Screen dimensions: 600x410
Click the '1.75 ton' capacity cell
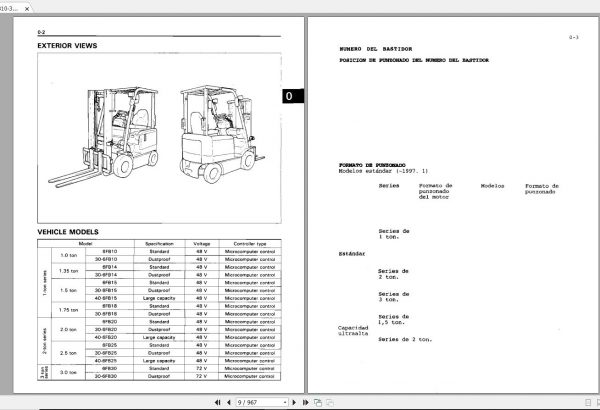click(x=68, y=310)
